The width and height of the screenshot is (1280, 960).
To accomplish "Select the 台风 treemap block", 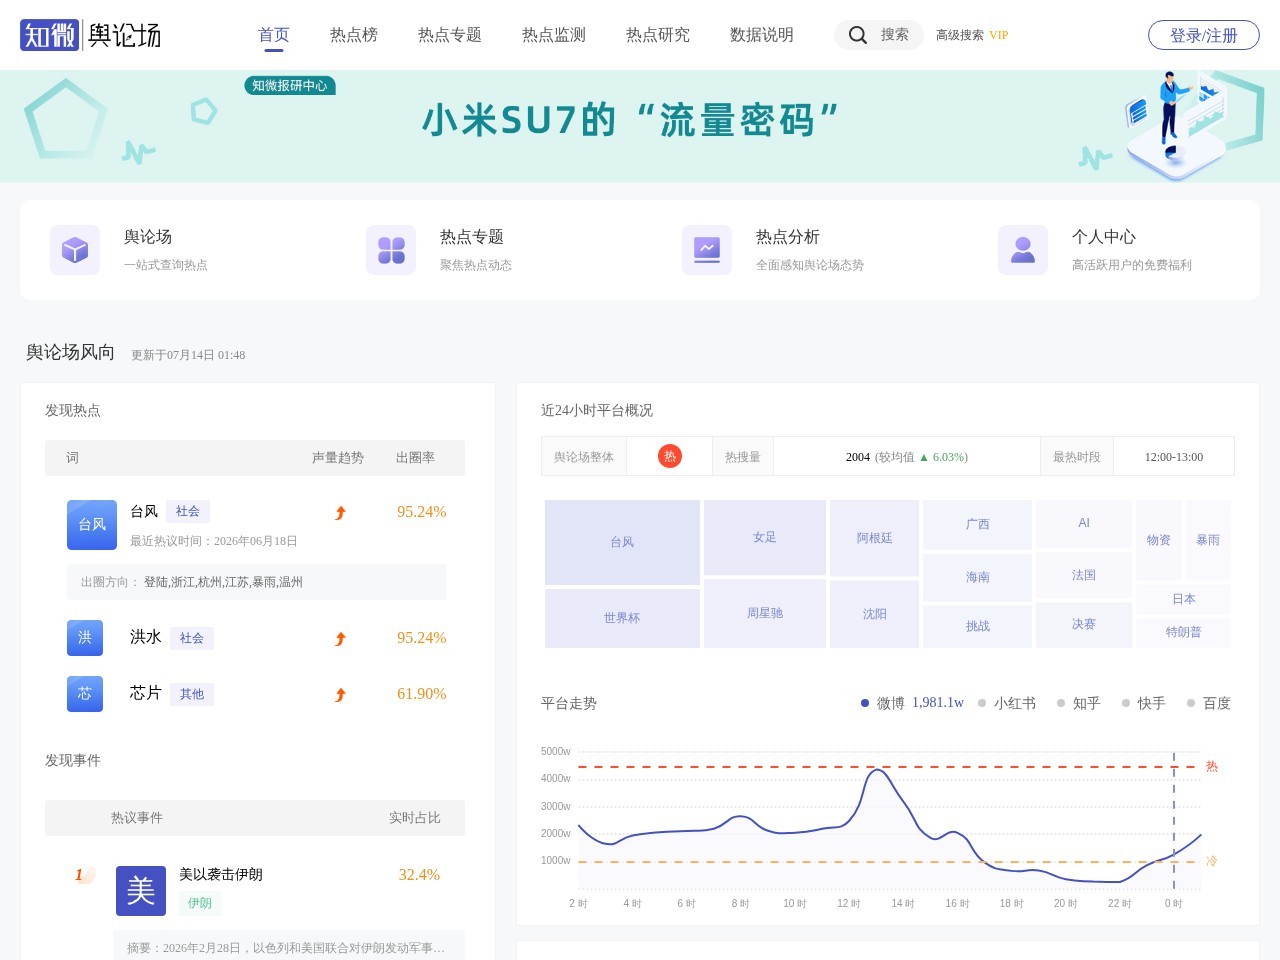I will (622, 542).
